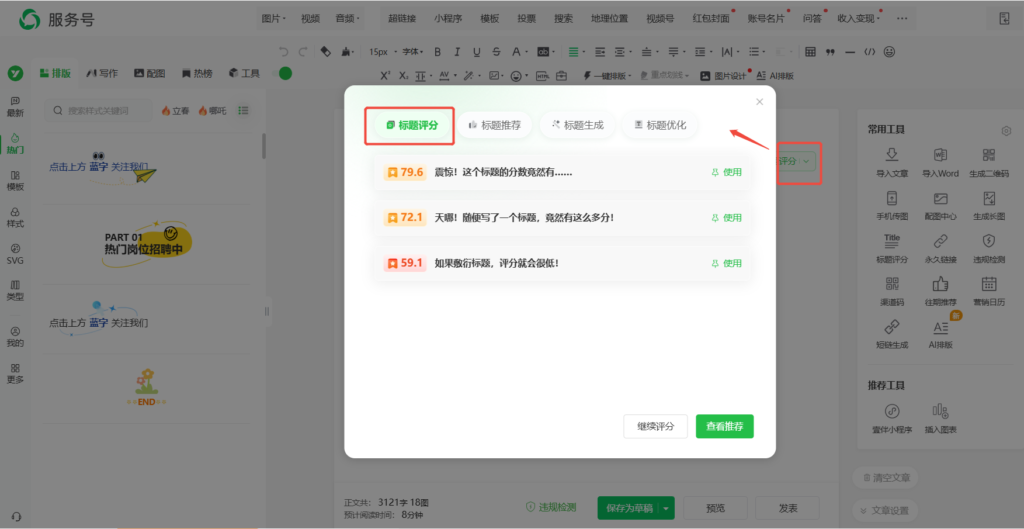The height and width of the screenshot is (529, 1024).
Task: Click the 查看推荐 button
Action: [725, 426]
